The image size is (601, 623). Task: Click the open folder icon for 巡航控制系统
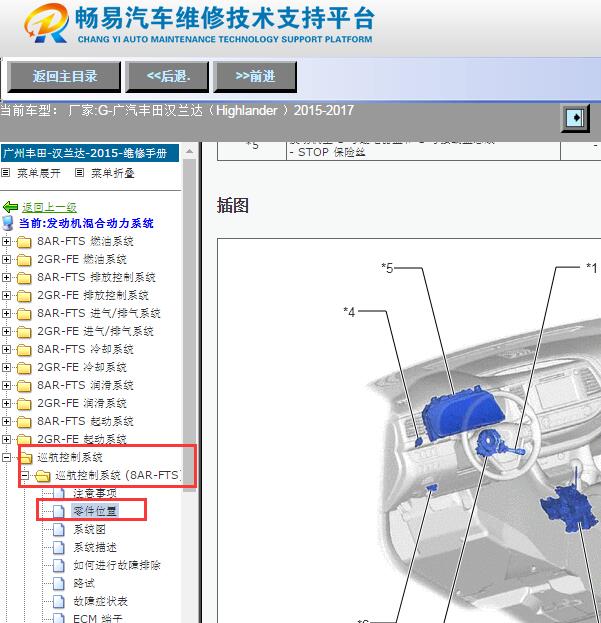pos(26,458)
